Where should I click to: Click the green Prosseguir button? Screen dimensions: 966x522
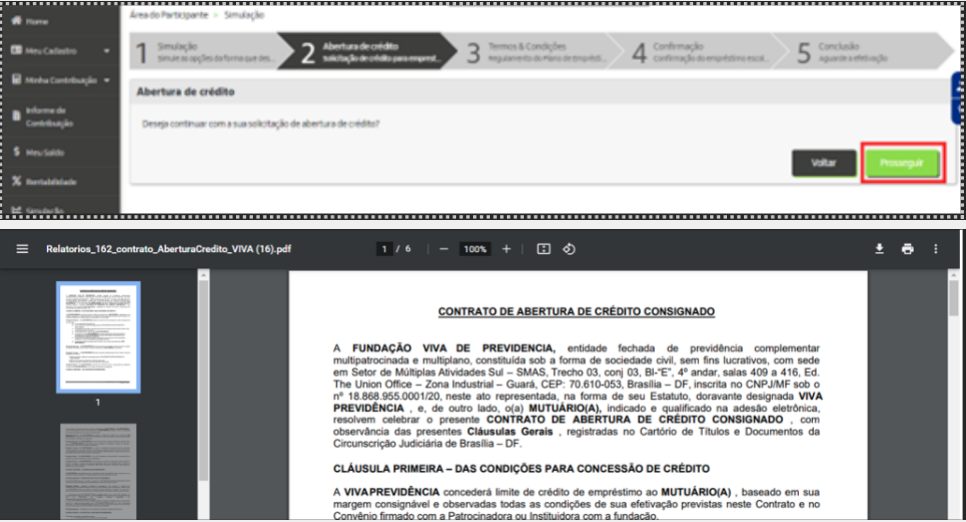pyautogui.click(x=902, y=163)
